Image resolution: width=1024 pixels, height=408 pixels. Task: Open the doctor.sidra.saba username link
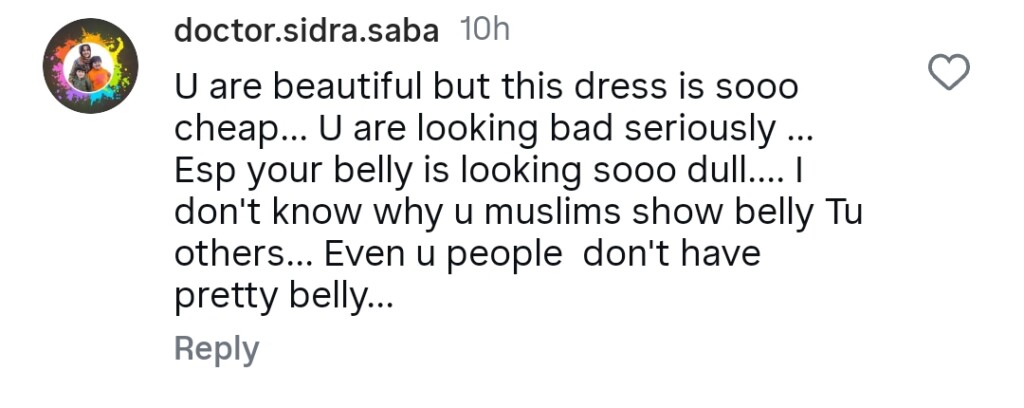pyautogui.click(x=306, y=31)
